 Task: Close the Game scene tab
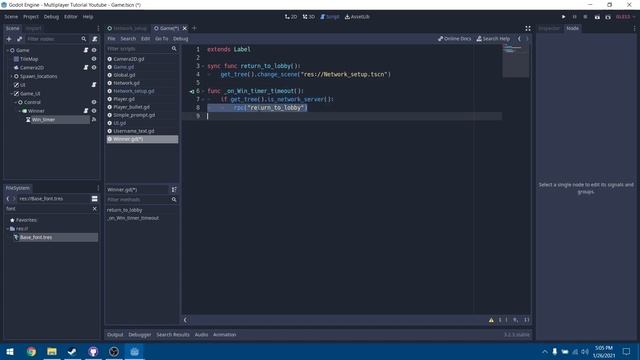point(184,28)
